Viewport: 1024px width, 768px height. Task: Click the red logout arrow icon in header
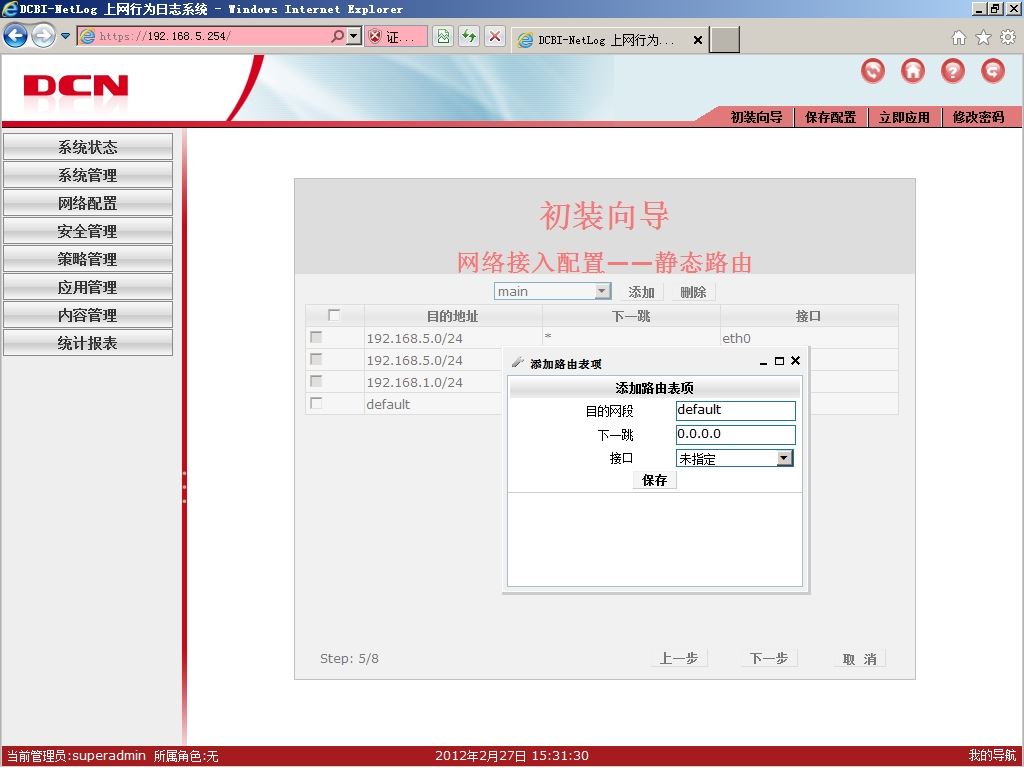point(993,71)
